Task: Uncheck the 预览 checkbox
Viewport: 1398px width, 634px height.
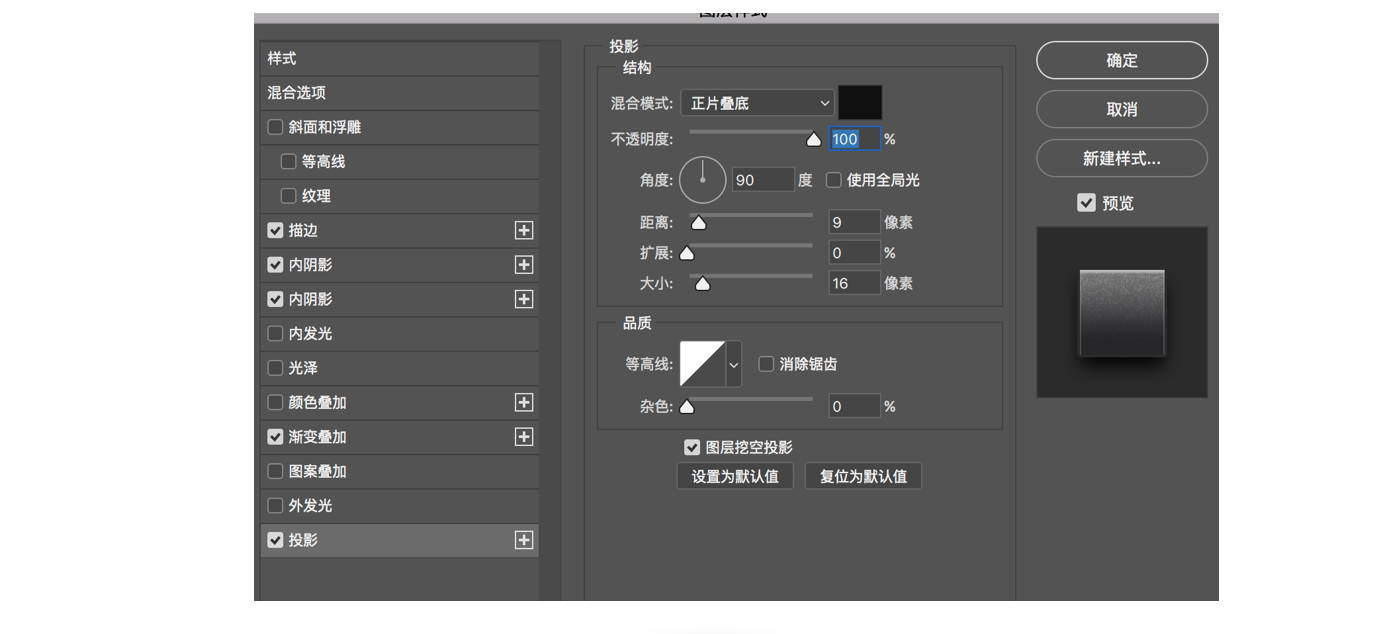Action: tap(1086, 203)
